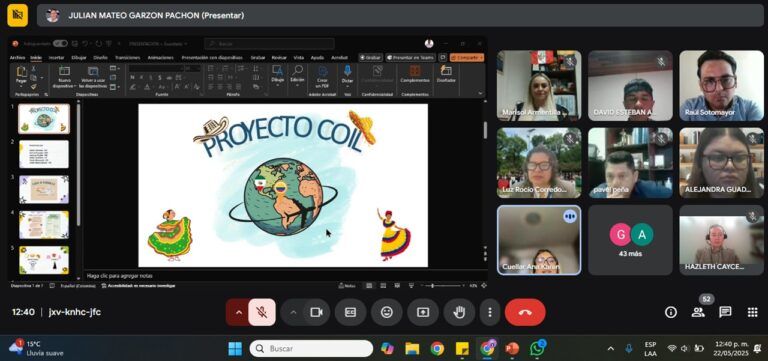Click Volver a usar las diapositivas

93,77
